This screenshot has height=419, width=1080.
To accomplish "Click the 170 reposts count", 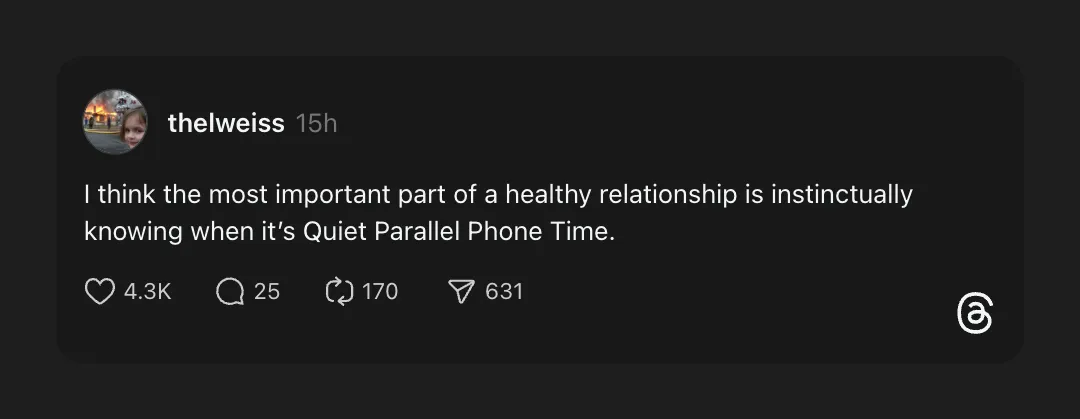I will pos(380,291).
